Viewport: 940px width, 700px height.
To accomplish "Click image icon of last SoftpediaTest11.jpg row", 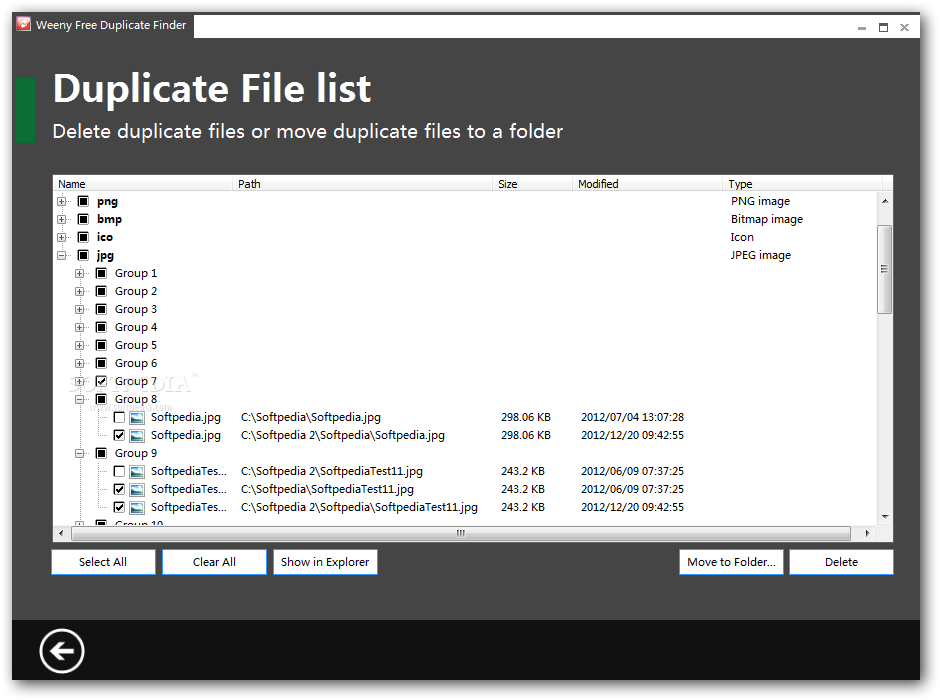I will pos(137,508).
